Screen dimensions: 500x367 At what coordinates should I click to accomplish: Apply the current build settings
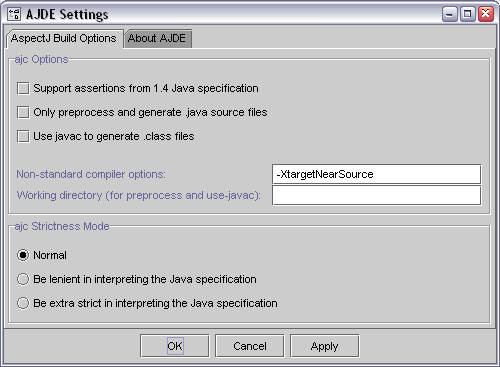[x=325, y=346]
